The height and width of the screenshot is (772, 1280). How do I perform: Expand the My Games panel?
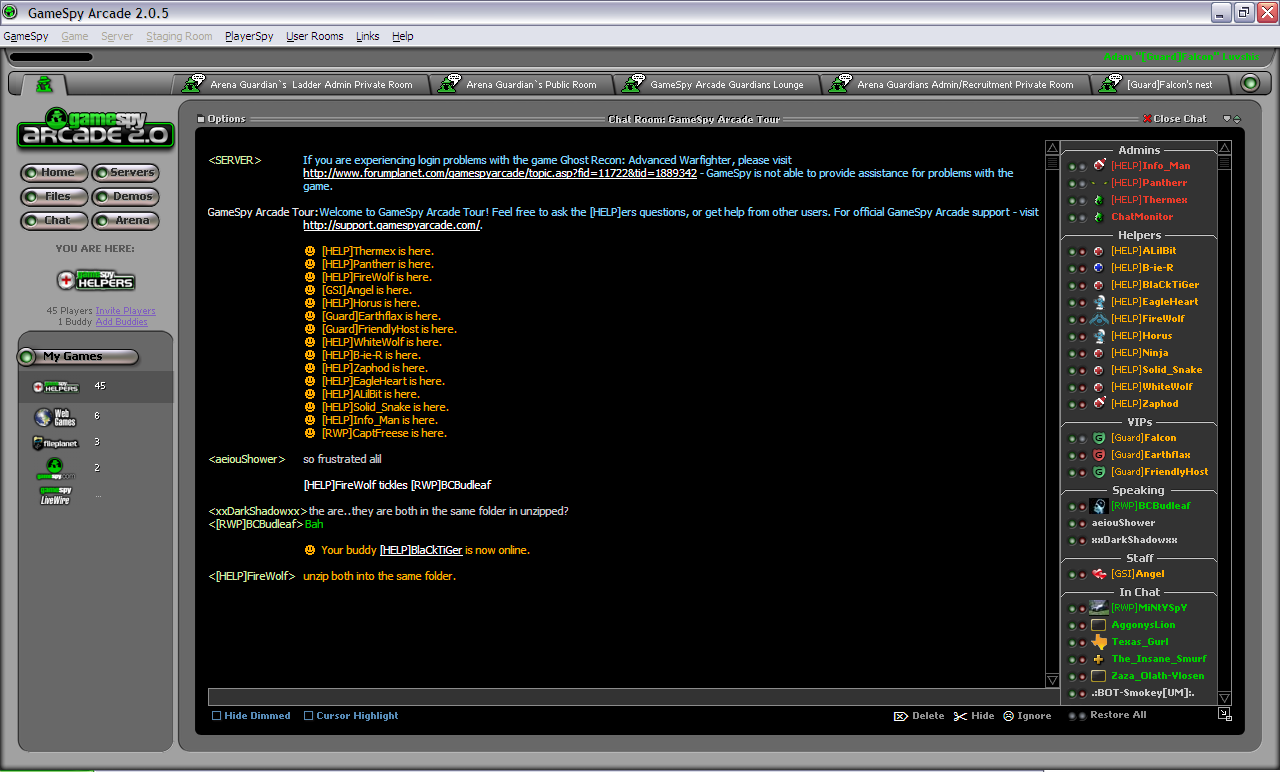[78, 356]
